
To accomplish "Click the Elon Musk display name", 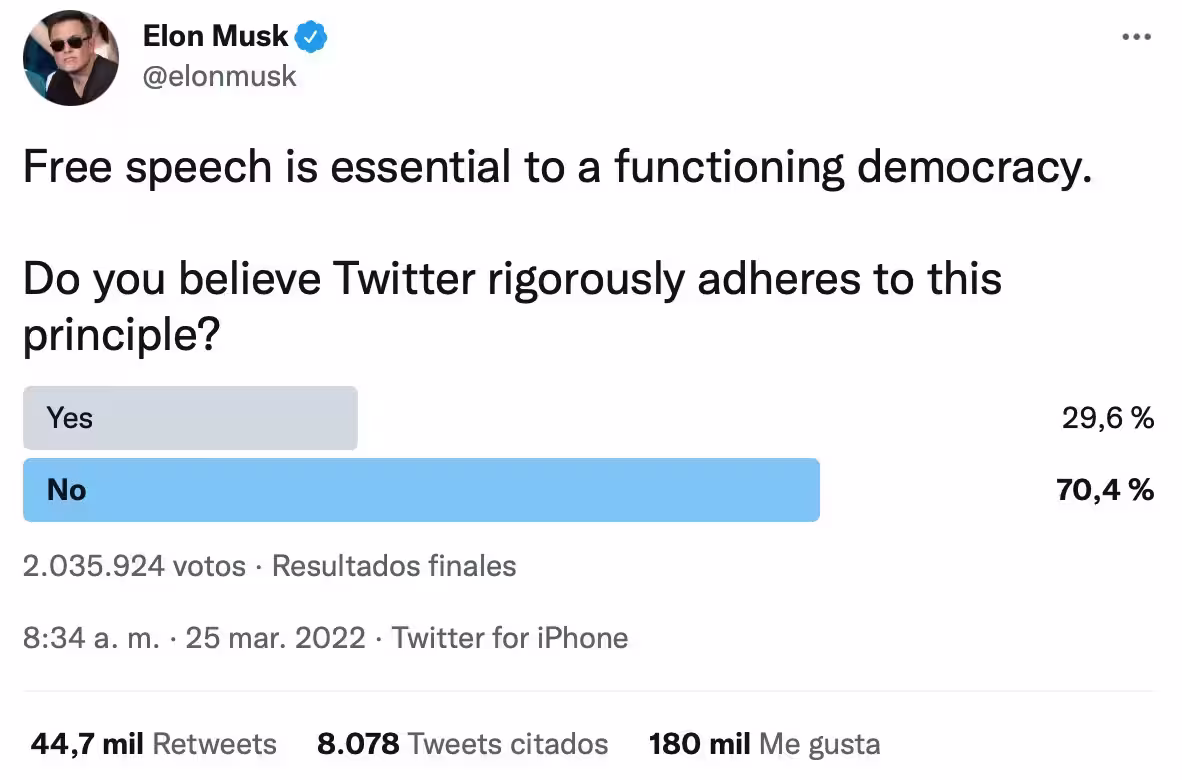I will coord(216,35).
